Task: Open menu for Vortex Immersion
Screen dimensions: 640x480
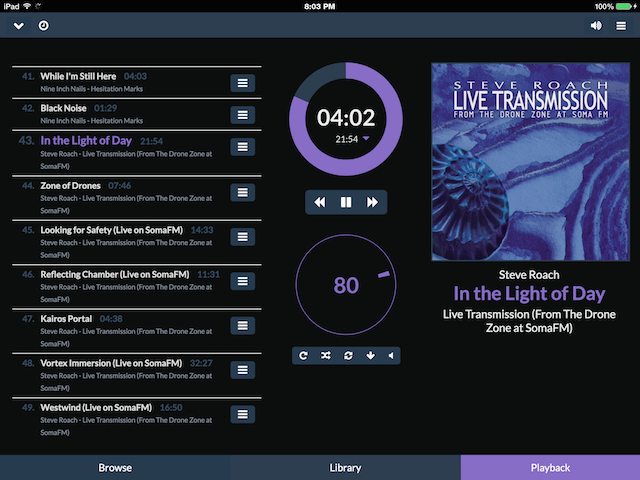Action: click(x=242, y=370)
